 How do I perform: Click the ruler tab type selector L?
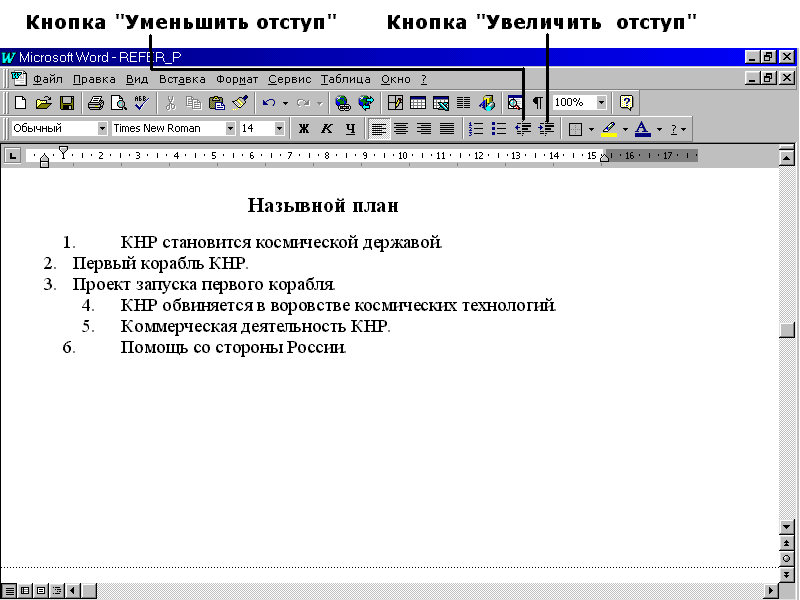point(12,156)
